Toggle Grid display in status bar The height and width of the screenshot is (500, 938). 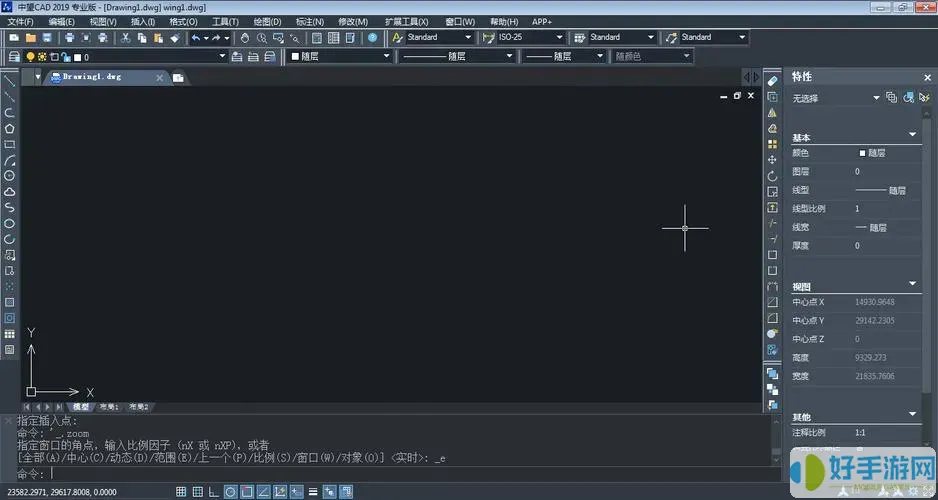197,492
